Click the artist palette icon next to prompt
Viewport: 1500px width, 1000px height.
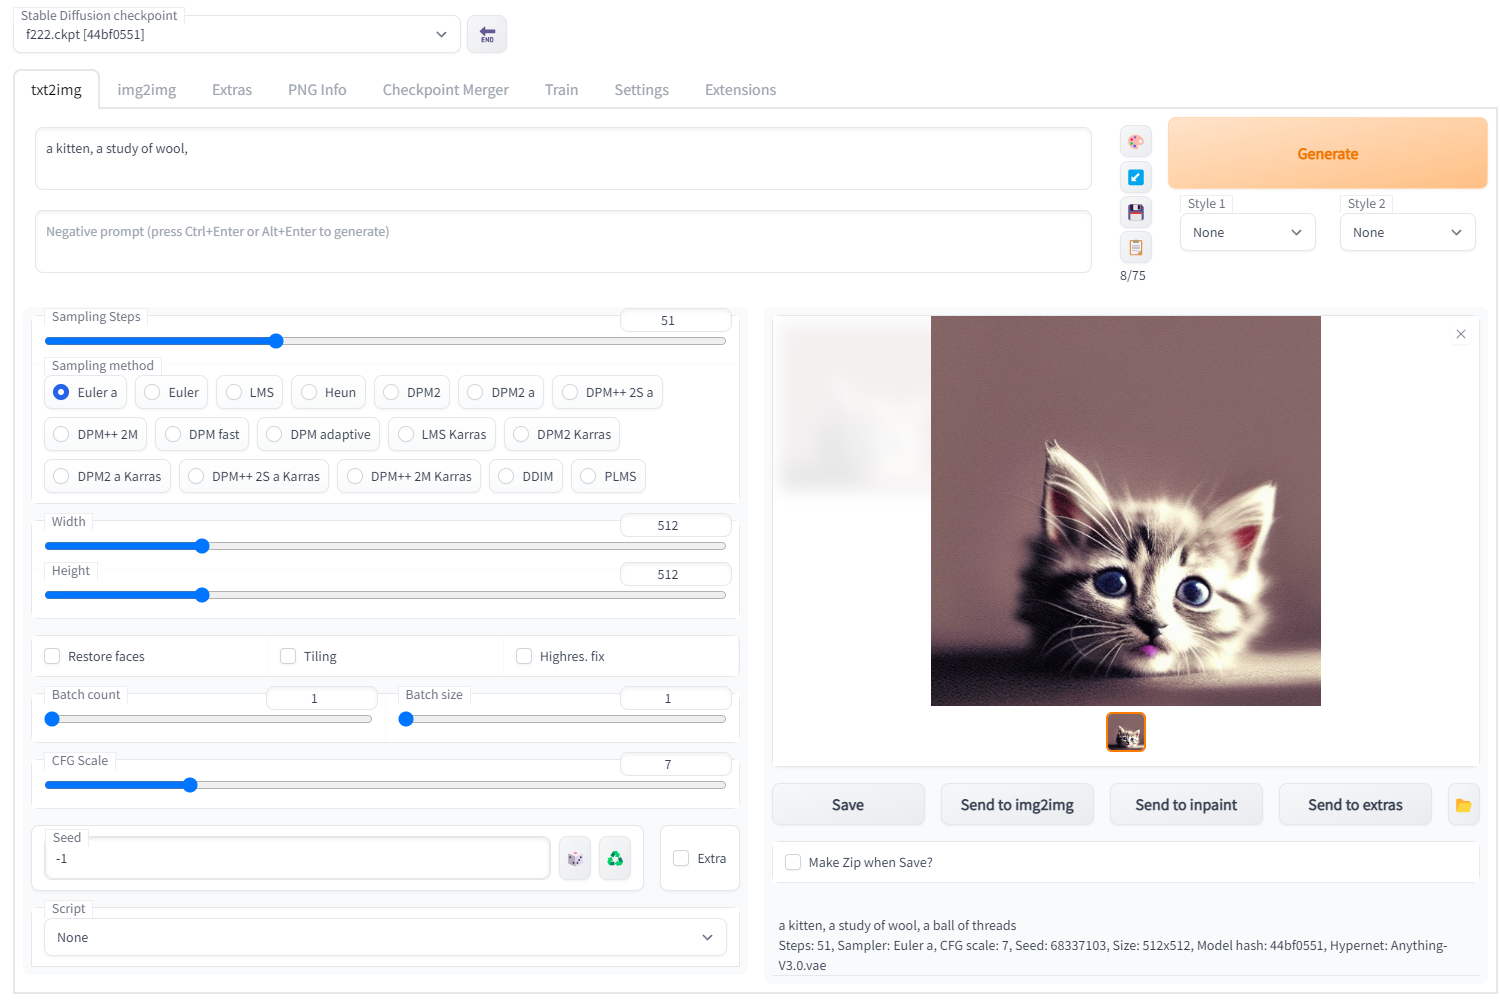pos(1135,142)
